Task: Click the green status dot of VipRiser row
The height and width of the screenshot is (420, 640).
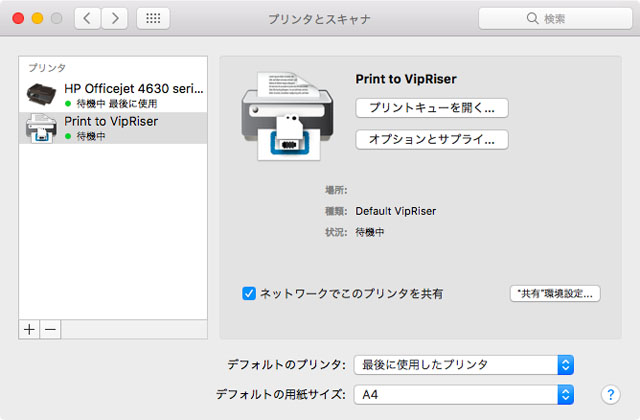Action: coord(68,136)
